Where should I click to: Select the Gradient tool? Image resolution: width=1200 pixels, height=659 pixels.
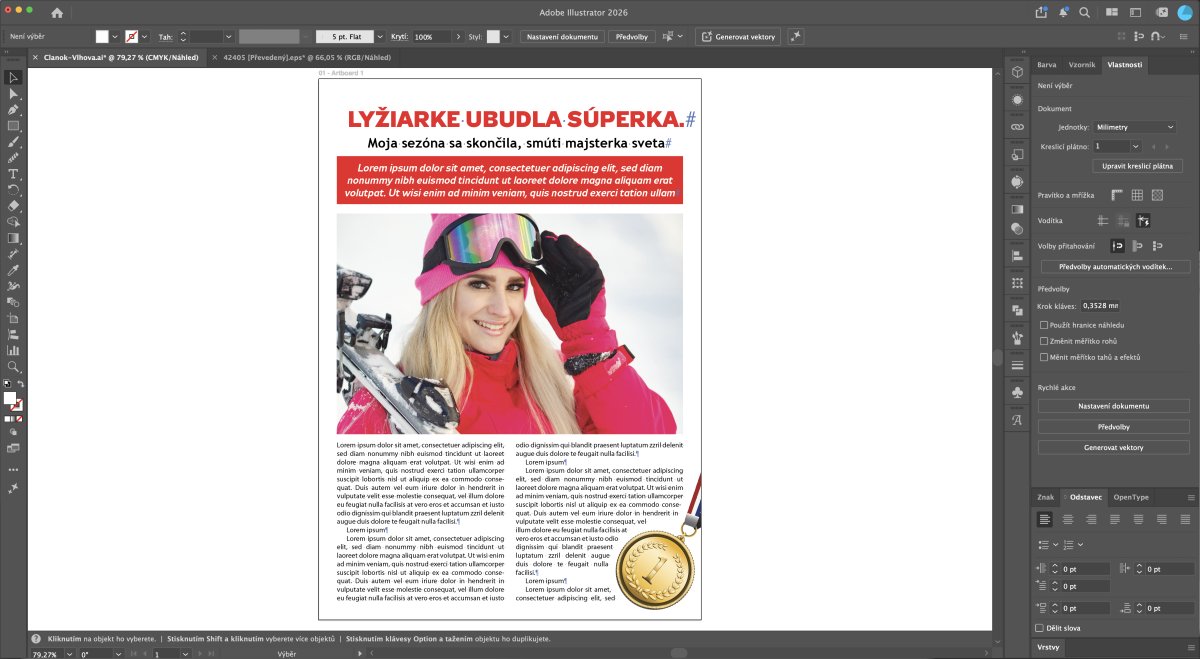13,238
